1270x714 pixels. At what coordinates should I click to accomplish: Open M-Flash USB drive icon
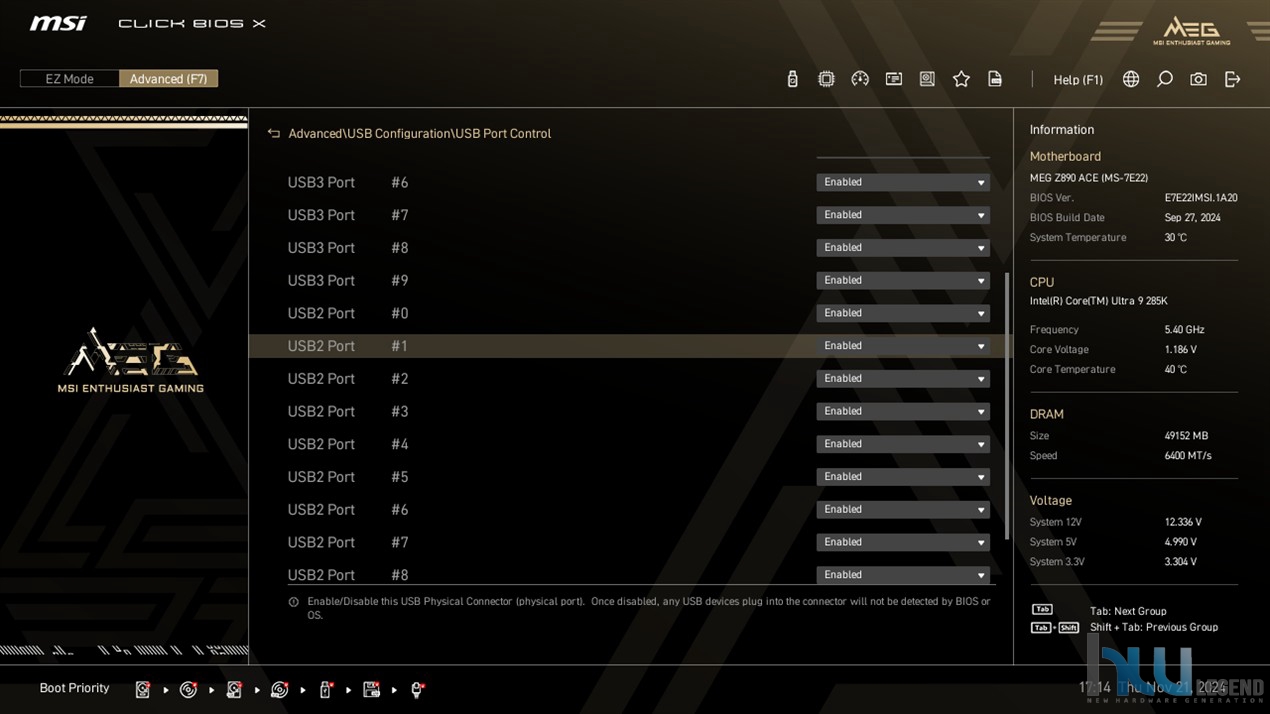(792, 79)
